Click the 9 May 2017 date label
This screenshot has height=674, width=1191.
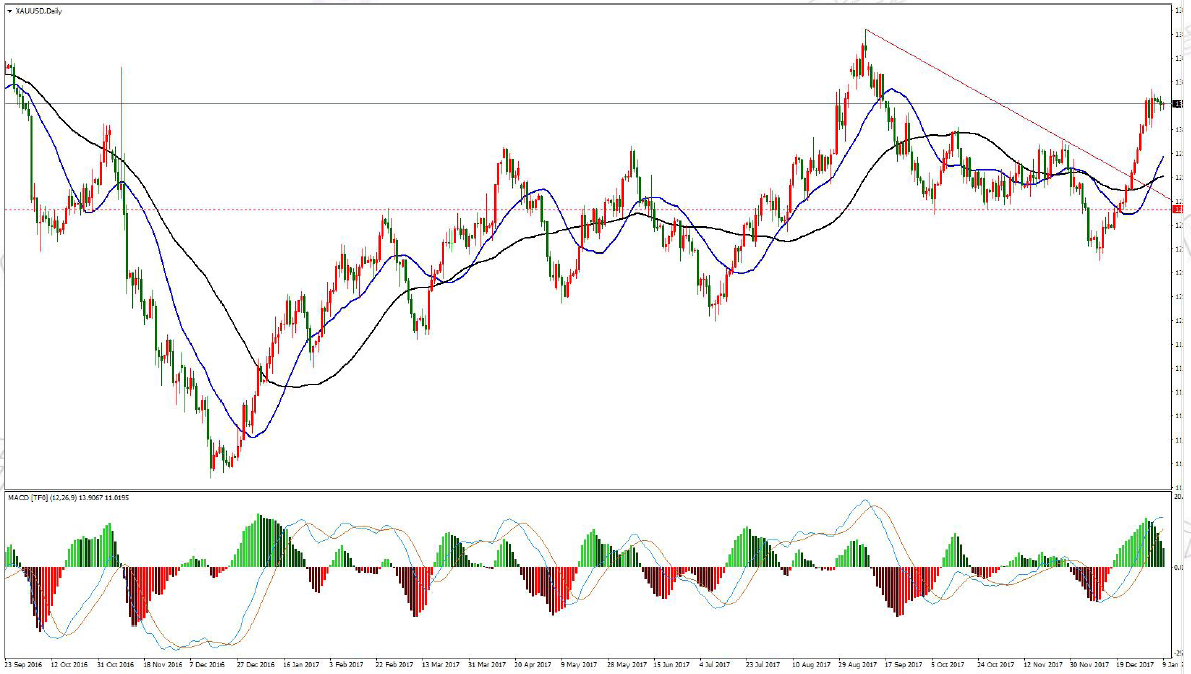(x=579, y=665)
